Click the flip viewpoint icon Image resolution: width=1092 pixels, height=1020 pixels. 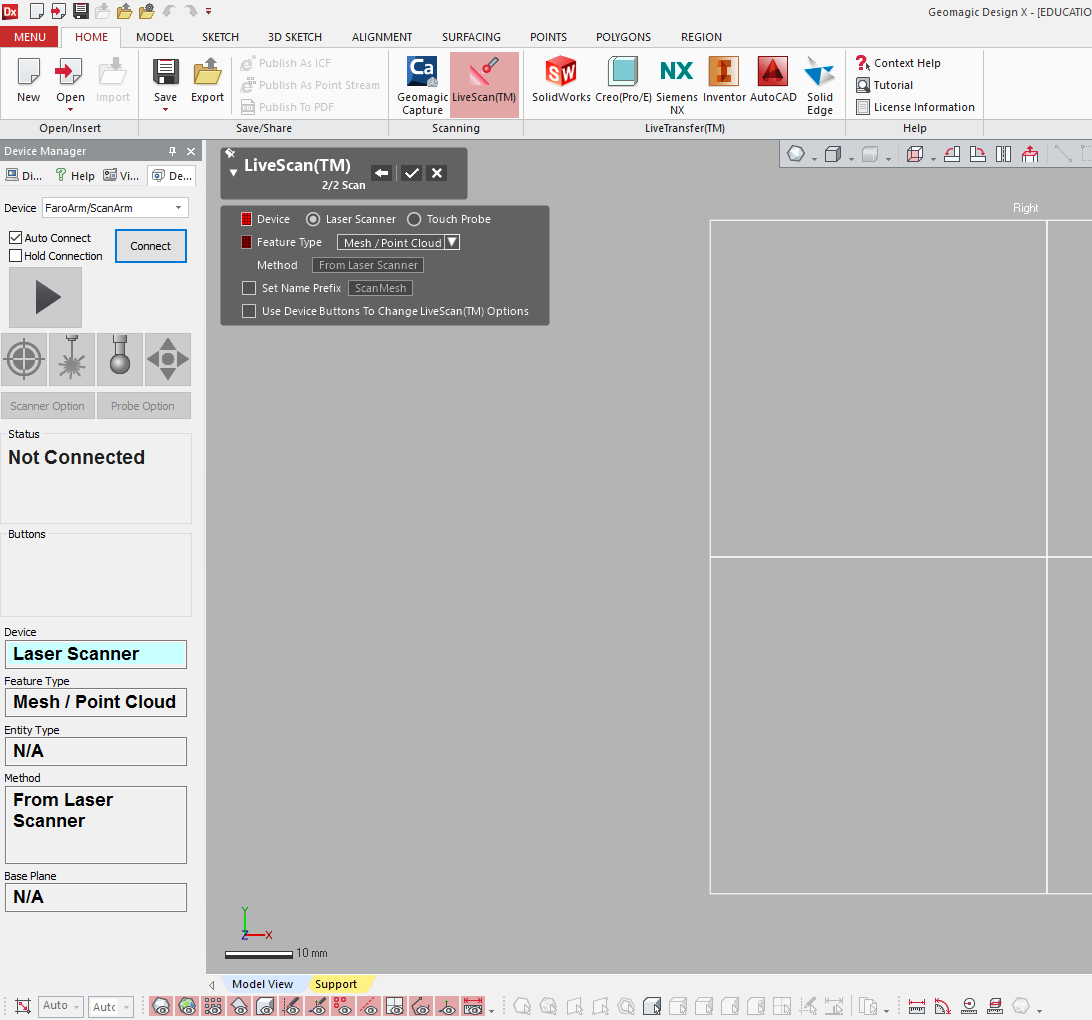(1004, 155)
